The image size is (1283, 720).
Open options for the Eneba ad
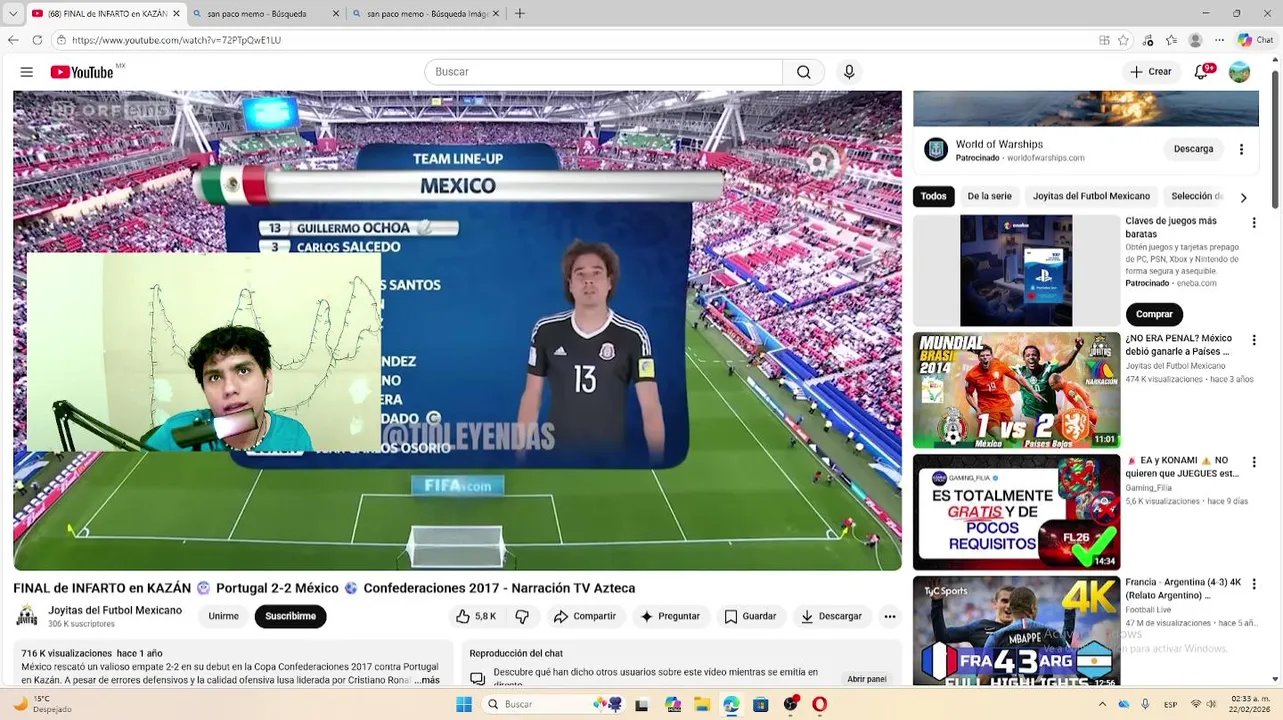coord(1254,223)
